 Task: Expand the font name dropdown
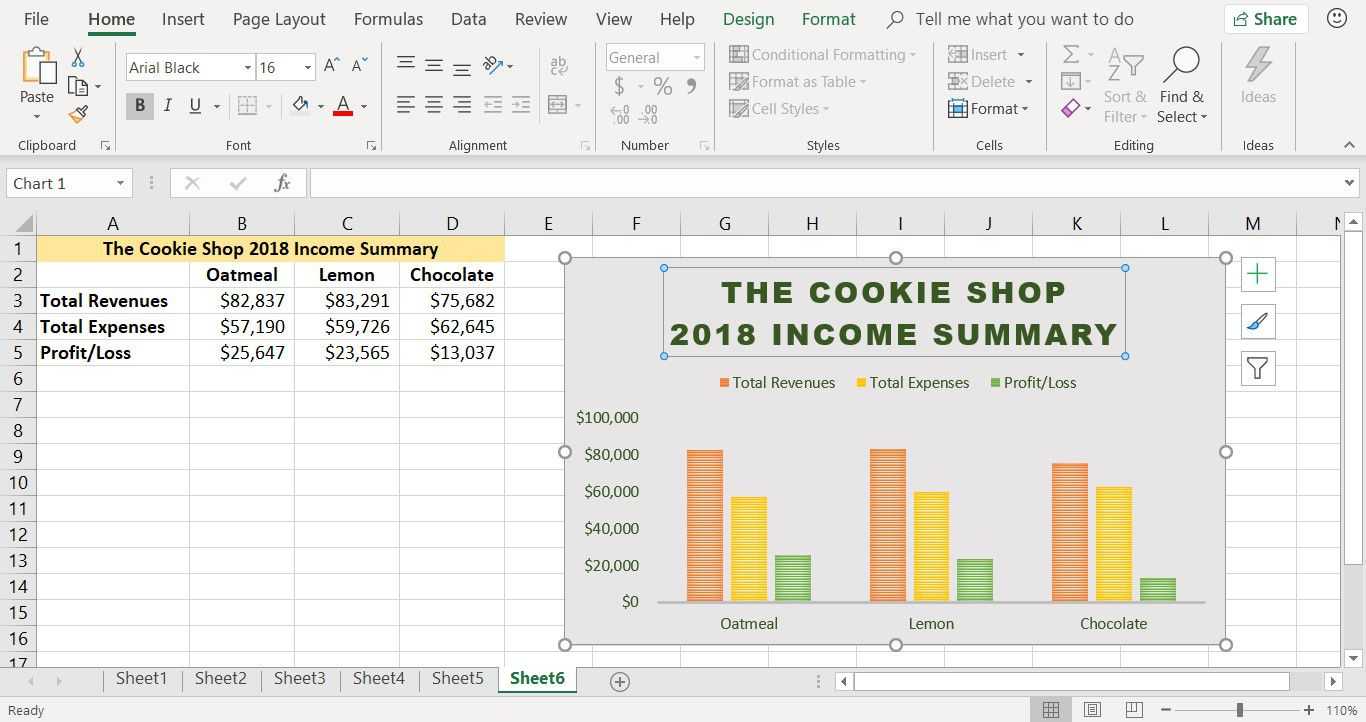247,68
